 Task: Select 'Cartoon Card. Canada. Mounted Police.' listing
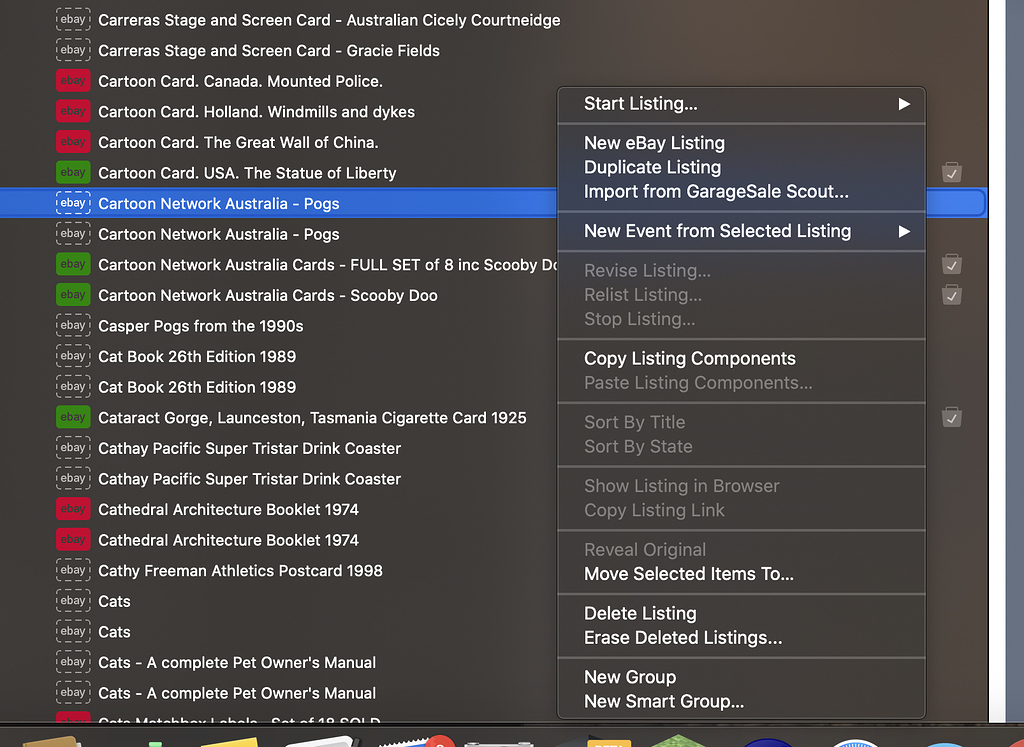(x=240, y=82)
